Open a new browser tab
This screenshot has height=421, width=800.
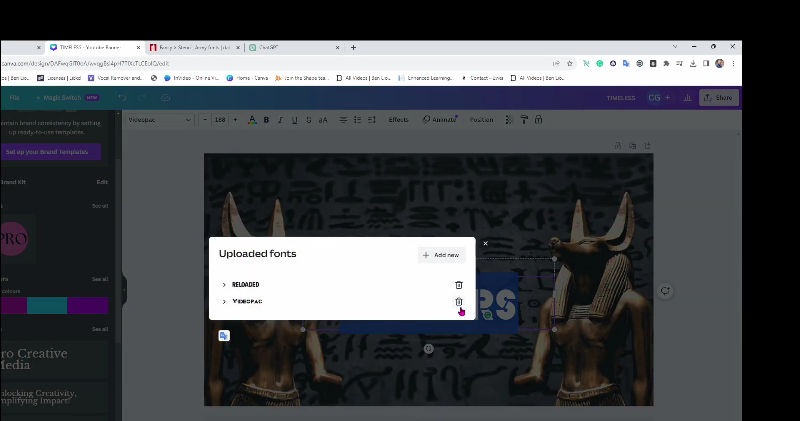pyautogui.click(x=353, y=47)
